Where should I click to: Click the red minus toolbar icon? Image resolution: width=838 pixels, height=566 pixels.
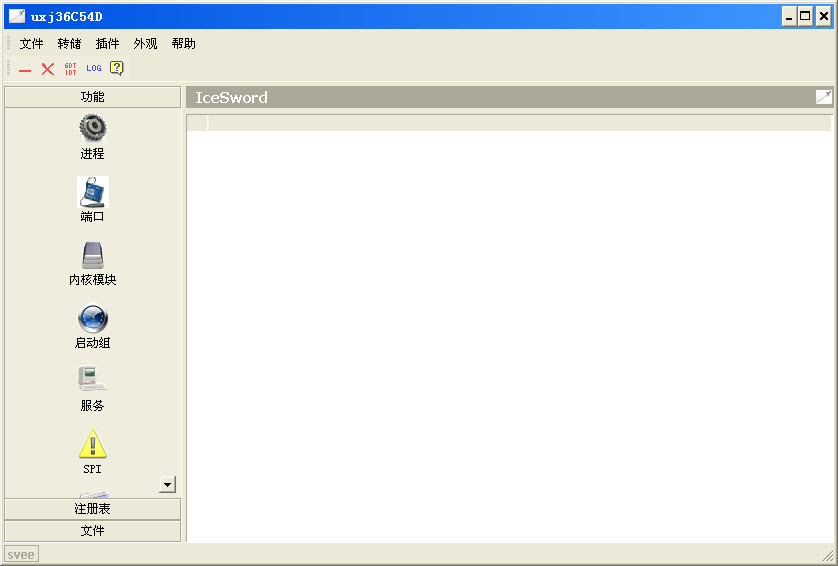[25, 69]
